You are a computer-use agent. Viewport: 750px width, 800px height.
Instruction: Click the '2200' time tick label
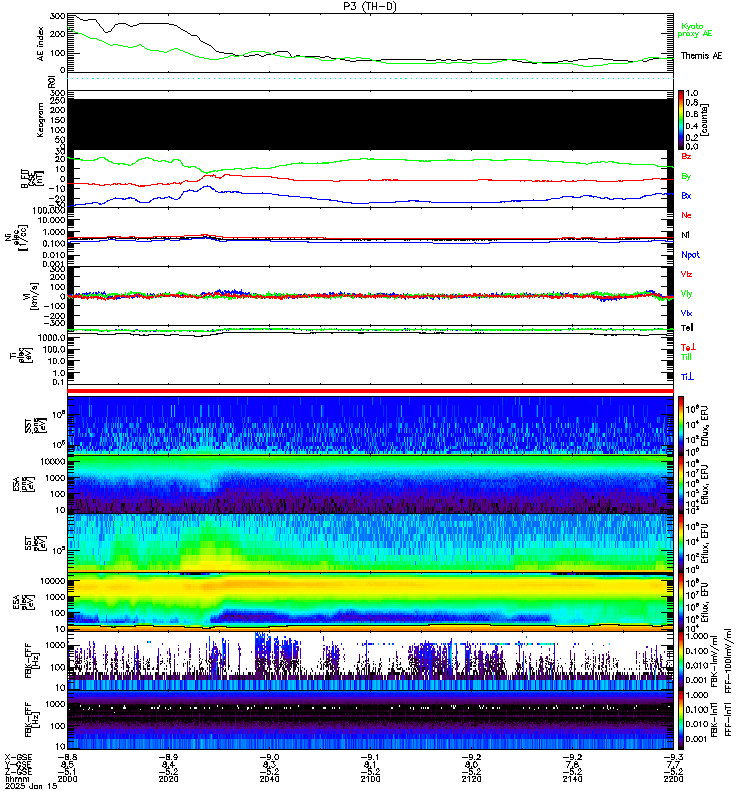point(673,779)
